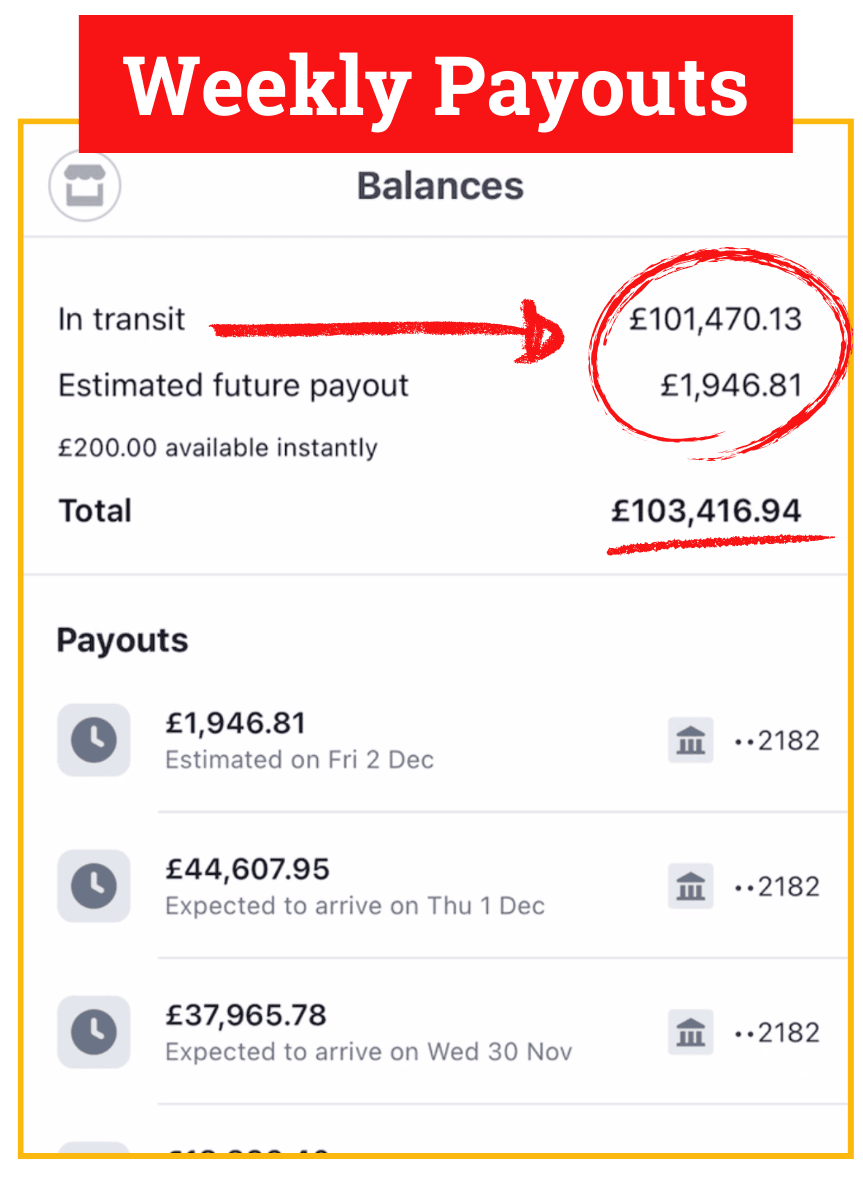Open the £44,607.95 payout entry
Image resolution: width=863 pixels, height=1182 pixels.
(247, 869)
